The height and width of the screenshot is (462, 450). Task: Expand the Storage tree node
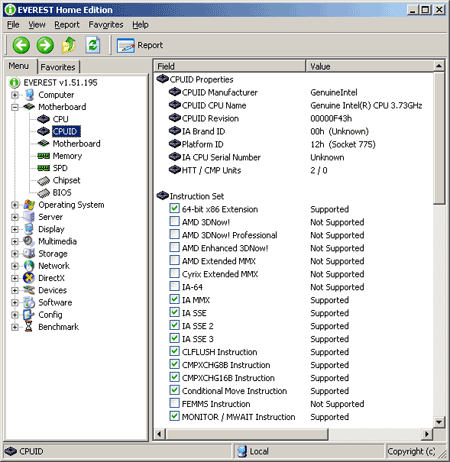click(x=15, y=254)
